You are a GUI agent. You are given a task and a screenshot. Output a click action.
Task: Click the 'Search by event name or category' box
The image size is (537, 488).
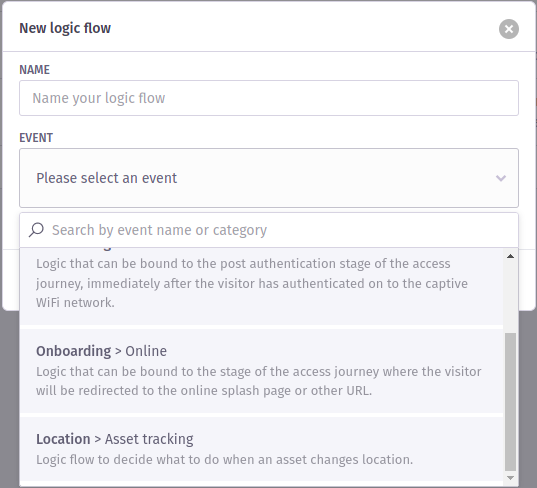coord(269,230)
